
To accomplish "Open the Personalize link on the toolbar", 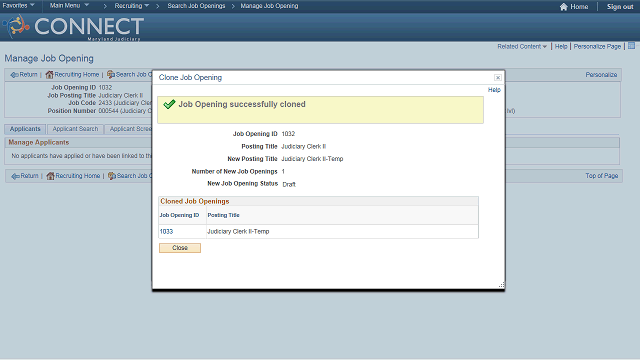I will point(601,75).
